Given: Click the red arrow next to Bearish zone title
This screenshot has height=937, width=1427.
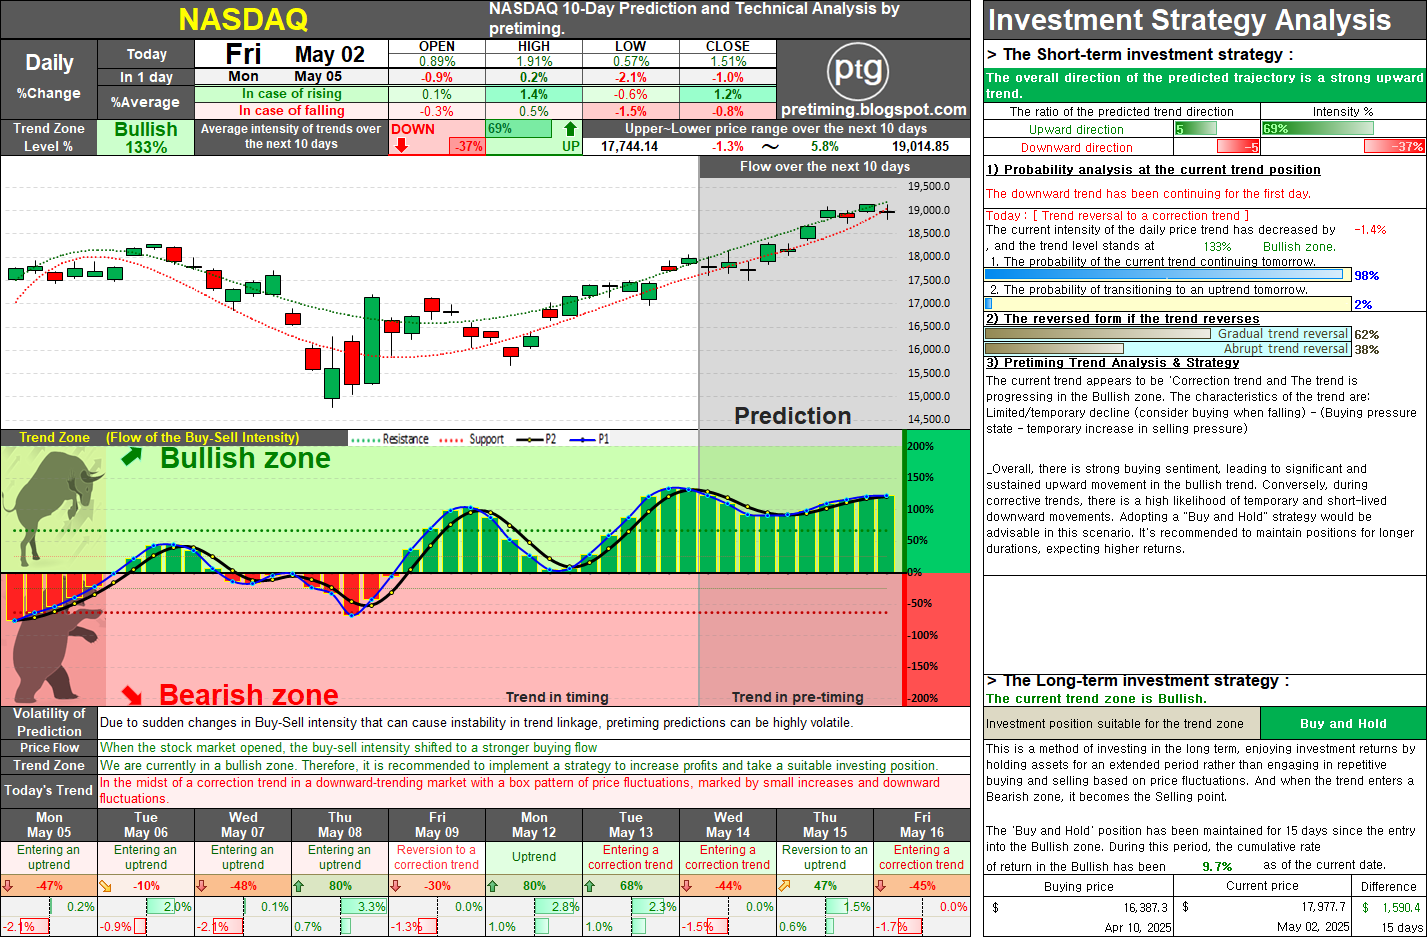Looking at the screenshot, I should (x=132, y=693).
